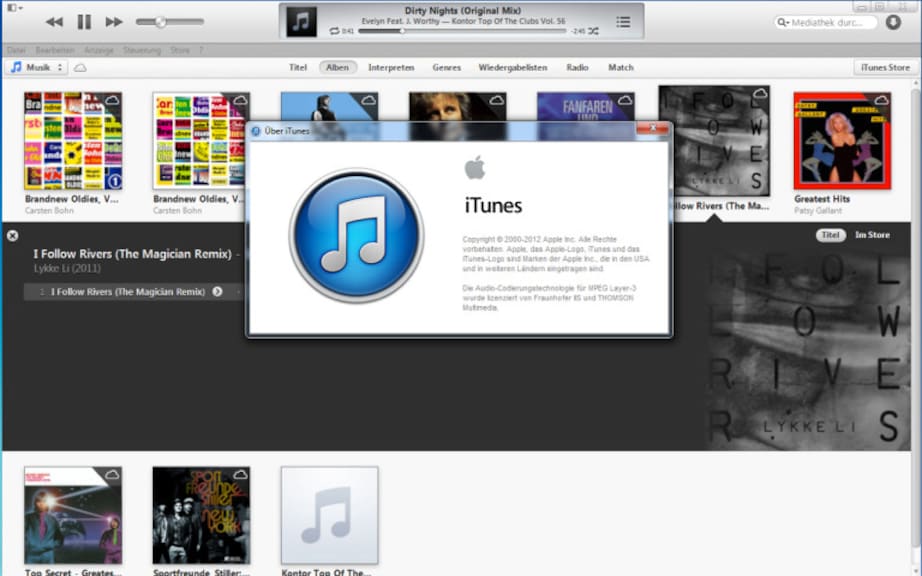Screen dimensions: 922x576
Task: Click cloud icon on I Follow Rivers cover
Action: click(x=760, y=93)
